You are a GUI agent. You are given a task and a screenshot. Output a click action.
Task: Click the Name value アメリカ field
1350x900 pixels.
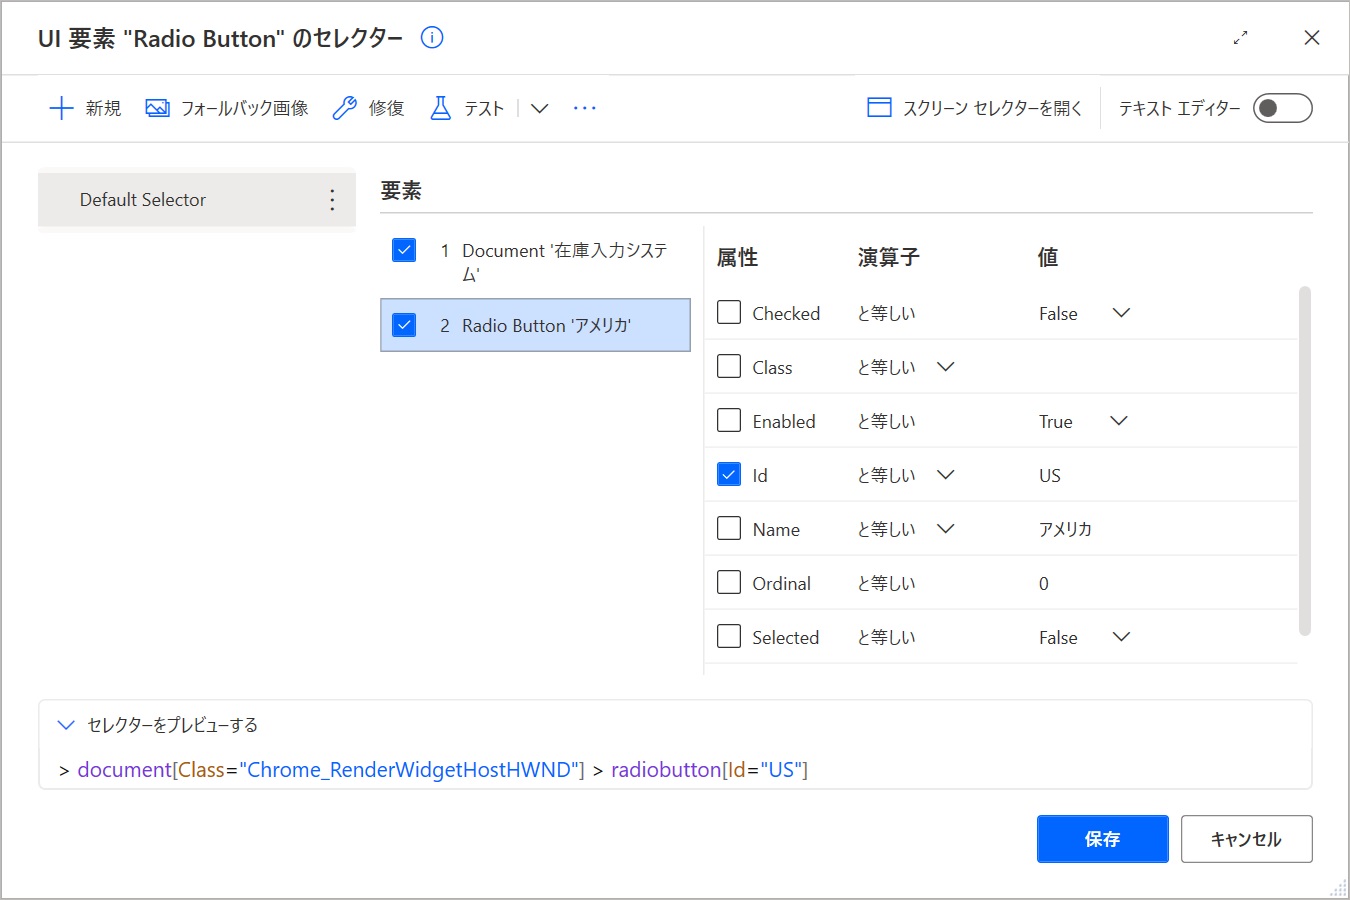(1065, 529)
